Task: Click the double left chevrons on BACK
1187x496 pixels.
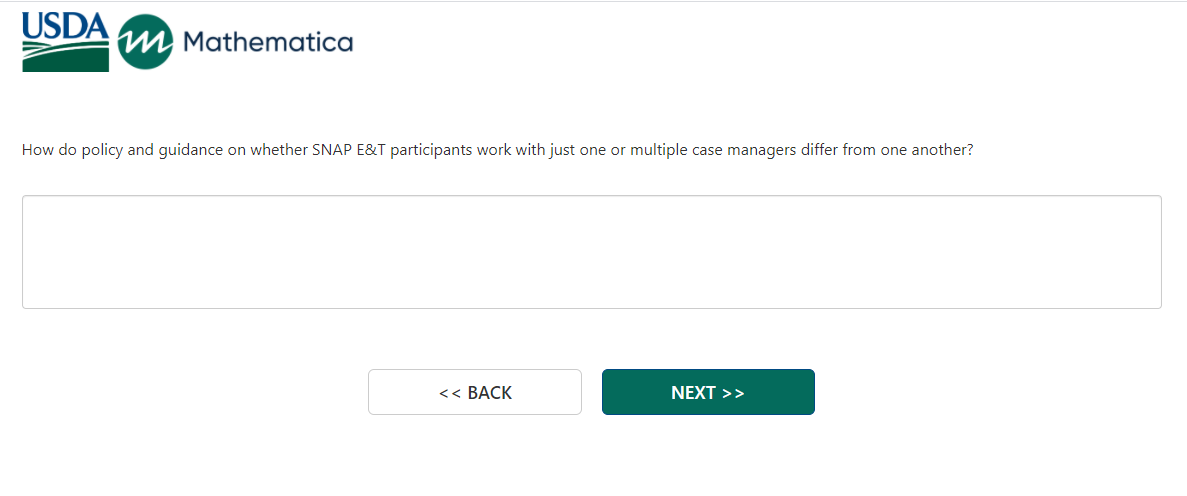Action: point(450,393)
